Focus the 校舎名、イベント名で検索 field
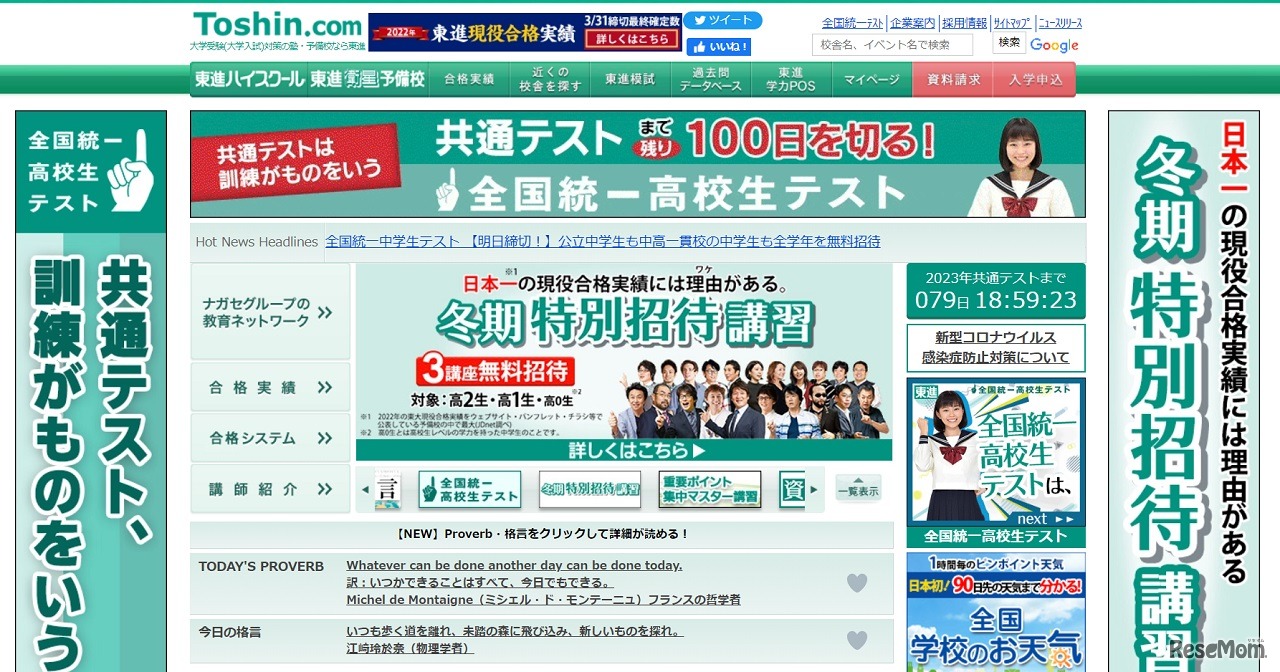Screen dimensions: 1280x672 pos(893,44)
